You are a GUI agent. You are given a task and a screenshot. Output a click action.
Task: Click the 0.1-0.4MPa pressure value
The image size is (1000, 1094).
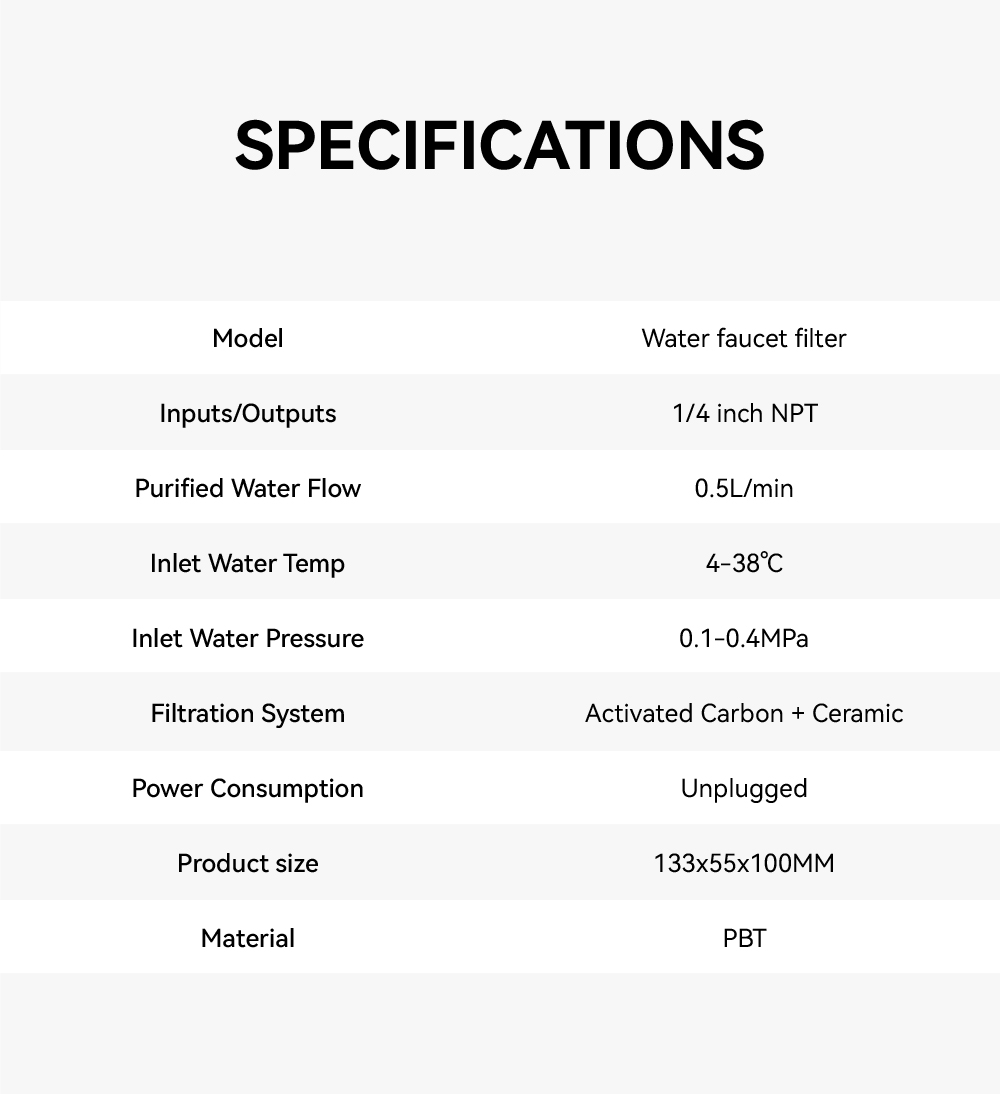pos(744,638)
